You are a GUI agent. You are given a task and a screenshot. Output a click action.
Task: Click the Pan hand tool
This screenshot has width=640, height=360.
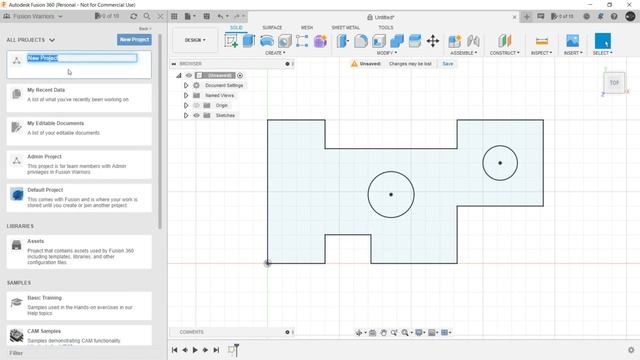click(383, 333)
